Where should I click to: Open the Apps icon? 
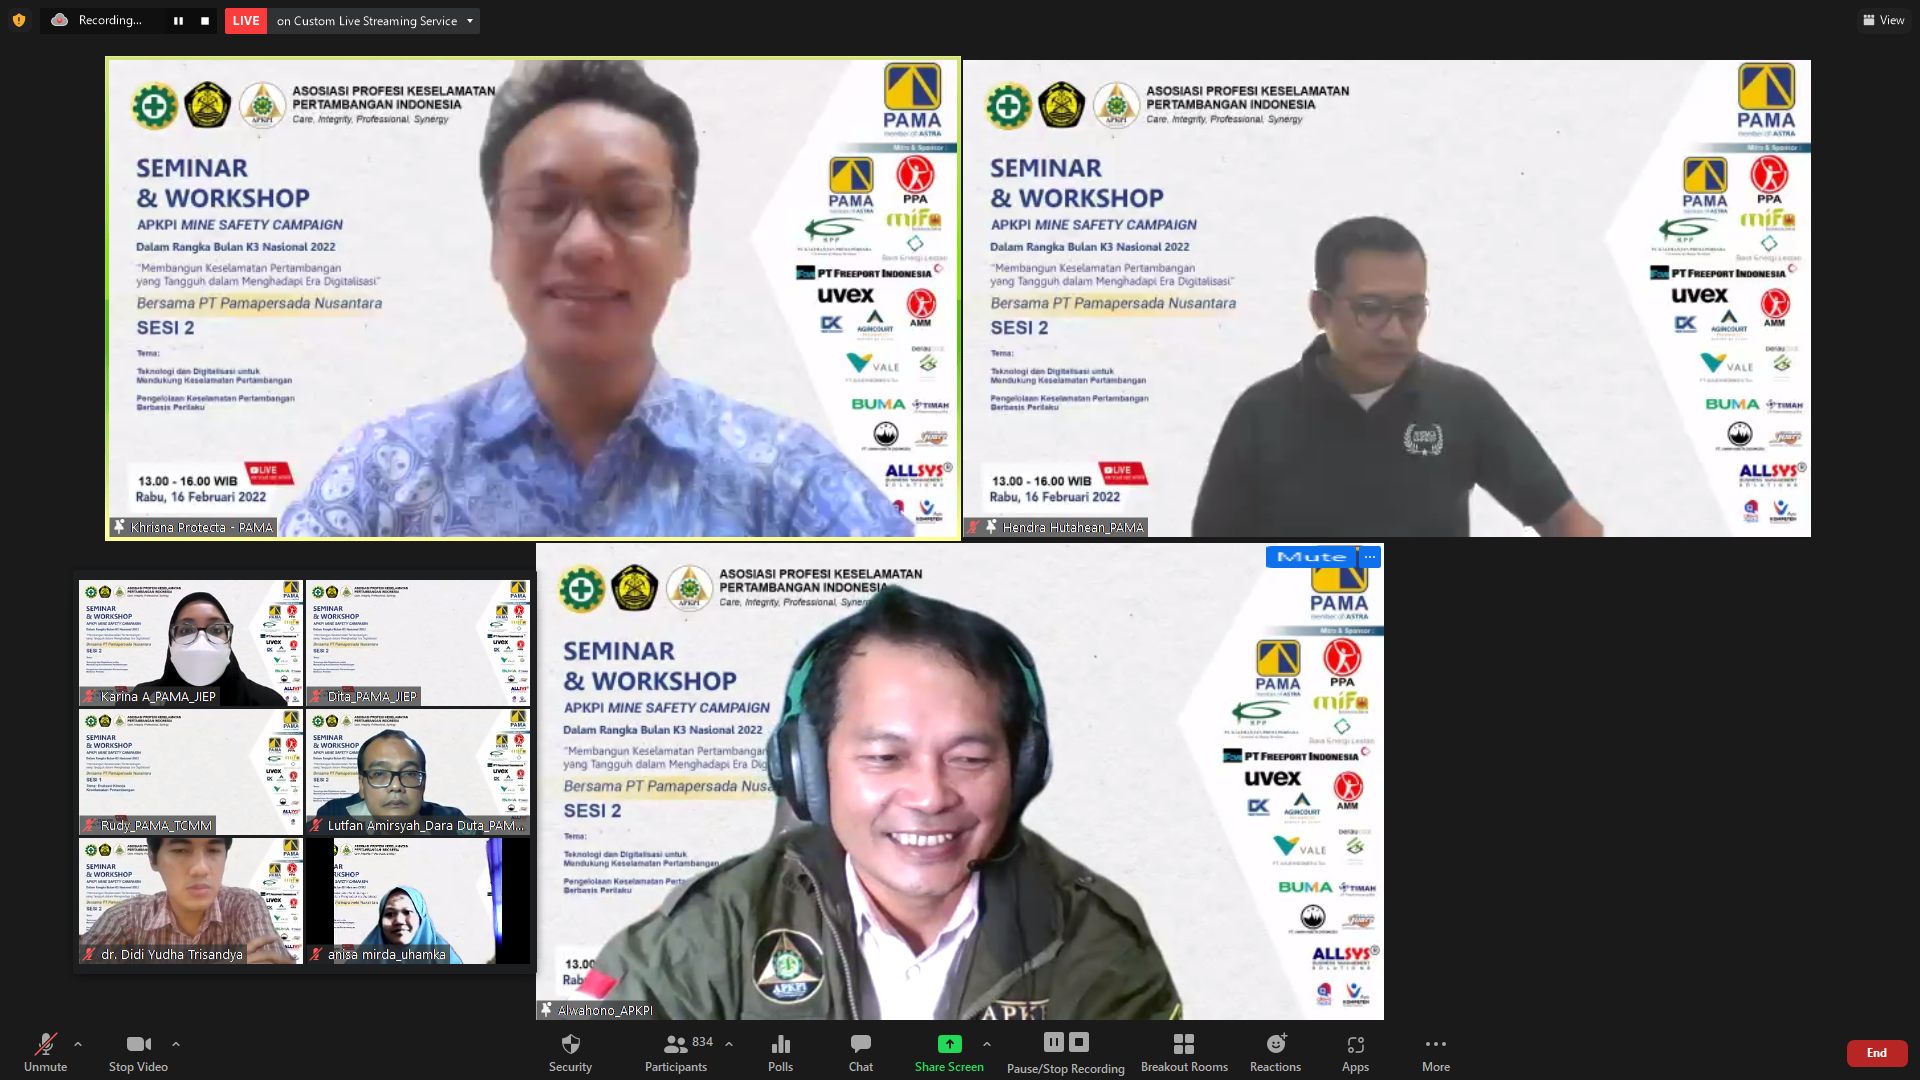pyautogui.click(x=1355, y=1045)
